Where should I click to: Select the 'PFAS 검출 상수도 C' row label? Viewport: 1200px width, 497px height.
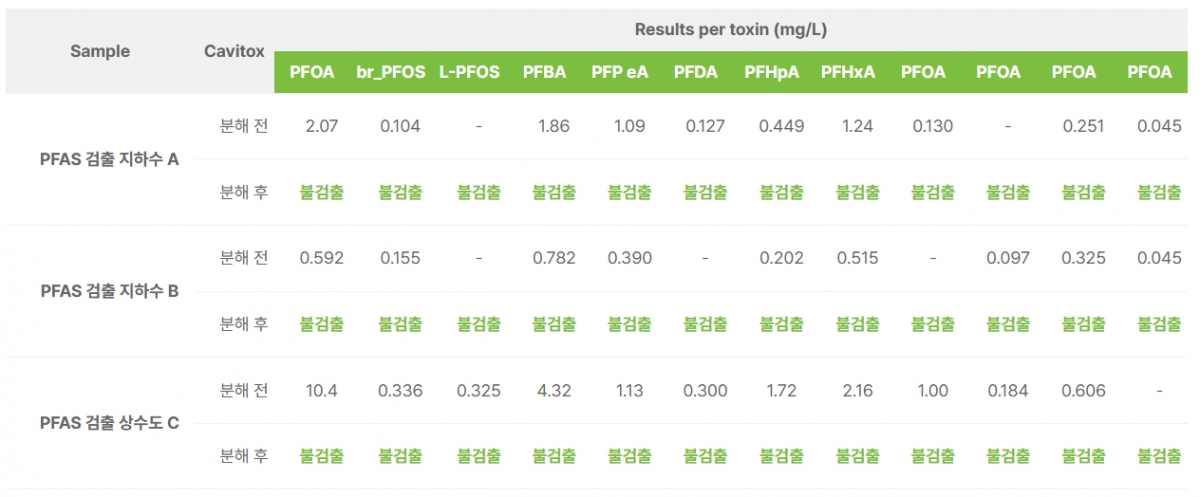click(x=110, y=423)
